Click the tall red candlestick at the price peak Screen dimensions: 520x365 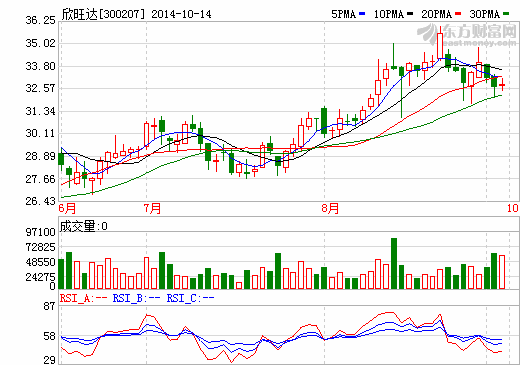coord(440,45)
